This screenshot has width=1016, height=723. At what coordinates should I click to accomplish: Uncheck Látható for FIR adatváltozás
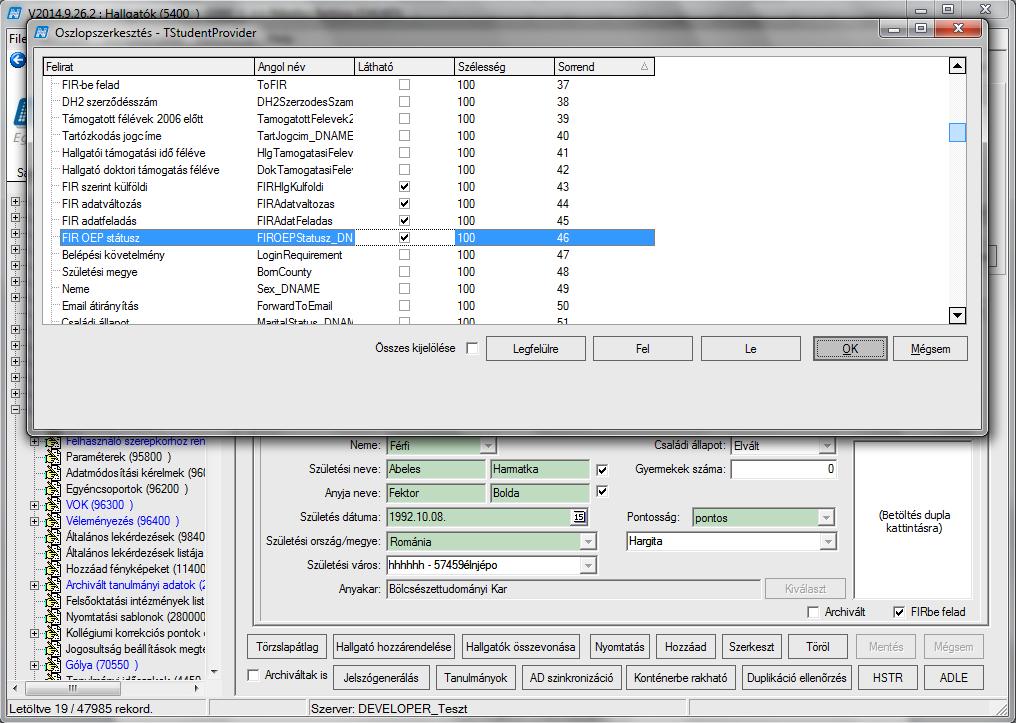(x=404, y=203)
